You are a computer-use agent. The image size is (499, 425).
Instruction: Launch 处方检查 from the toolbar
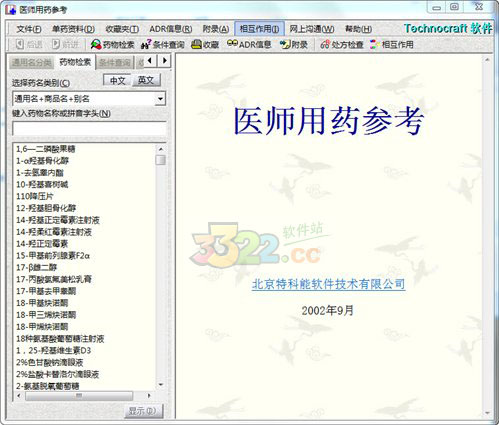[x=342, y=44]
